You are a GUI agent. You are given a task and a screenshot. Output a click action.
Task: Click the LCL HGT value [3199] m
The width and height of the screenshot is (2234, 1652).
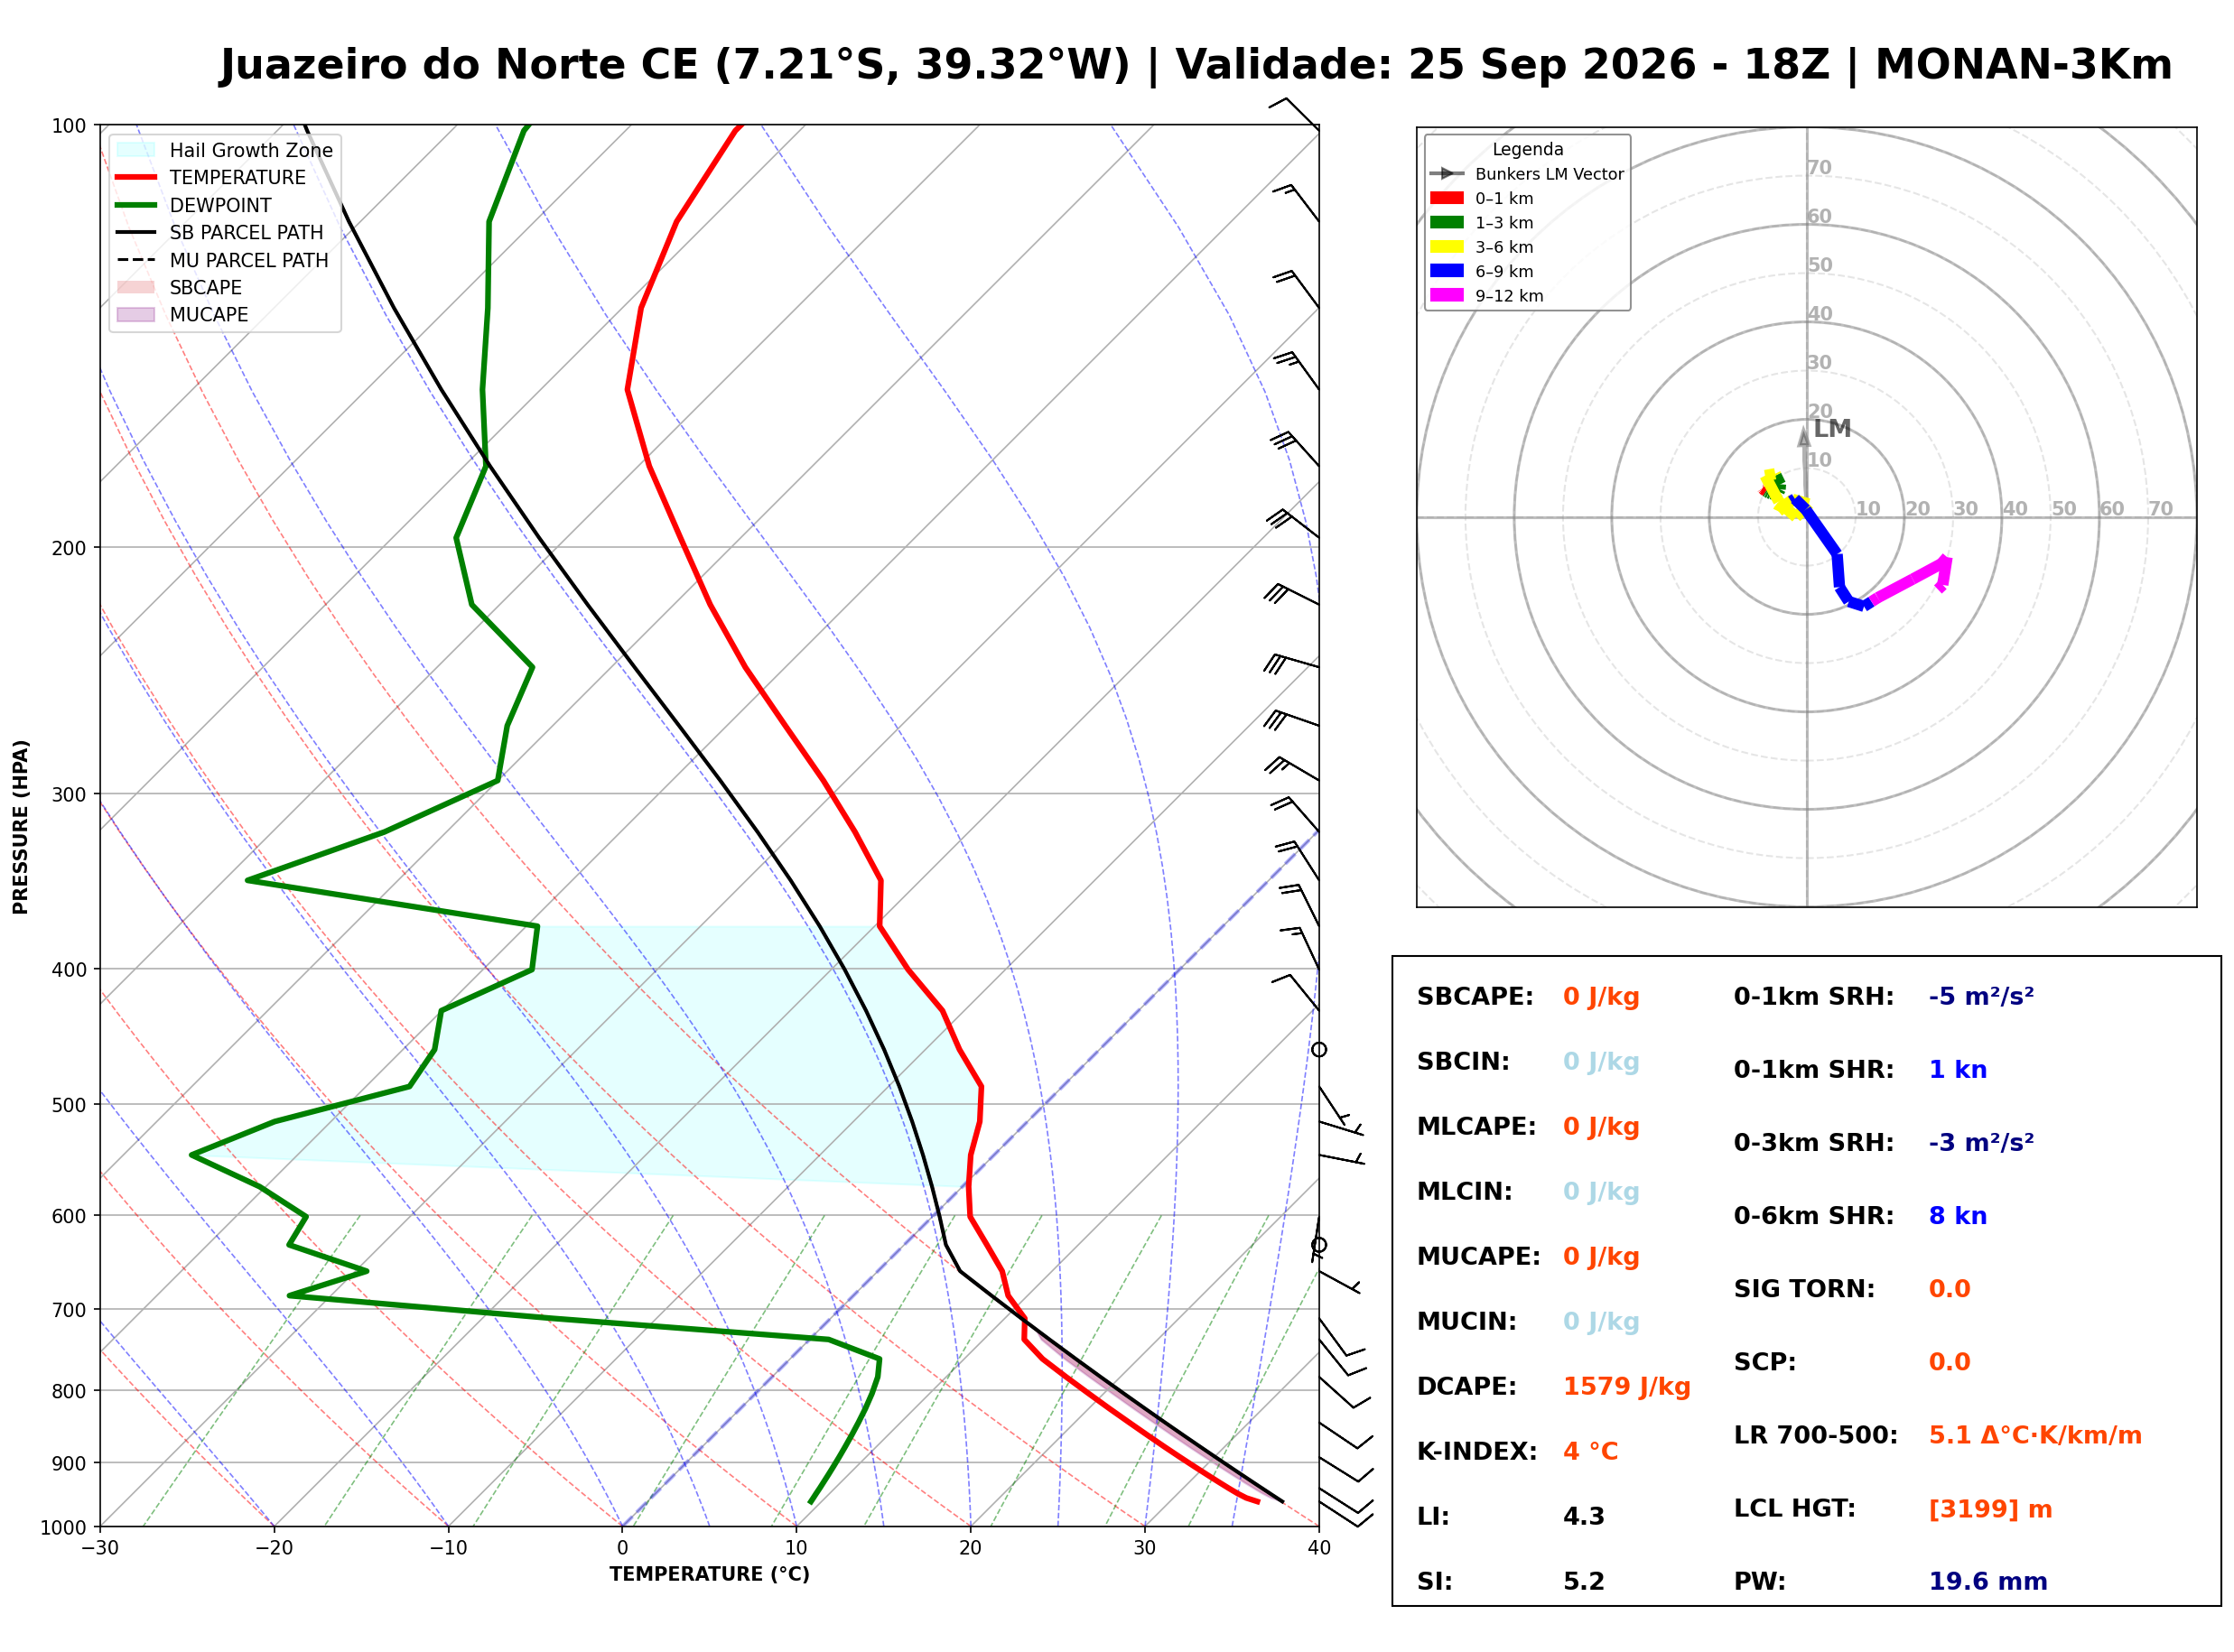1990,1509
